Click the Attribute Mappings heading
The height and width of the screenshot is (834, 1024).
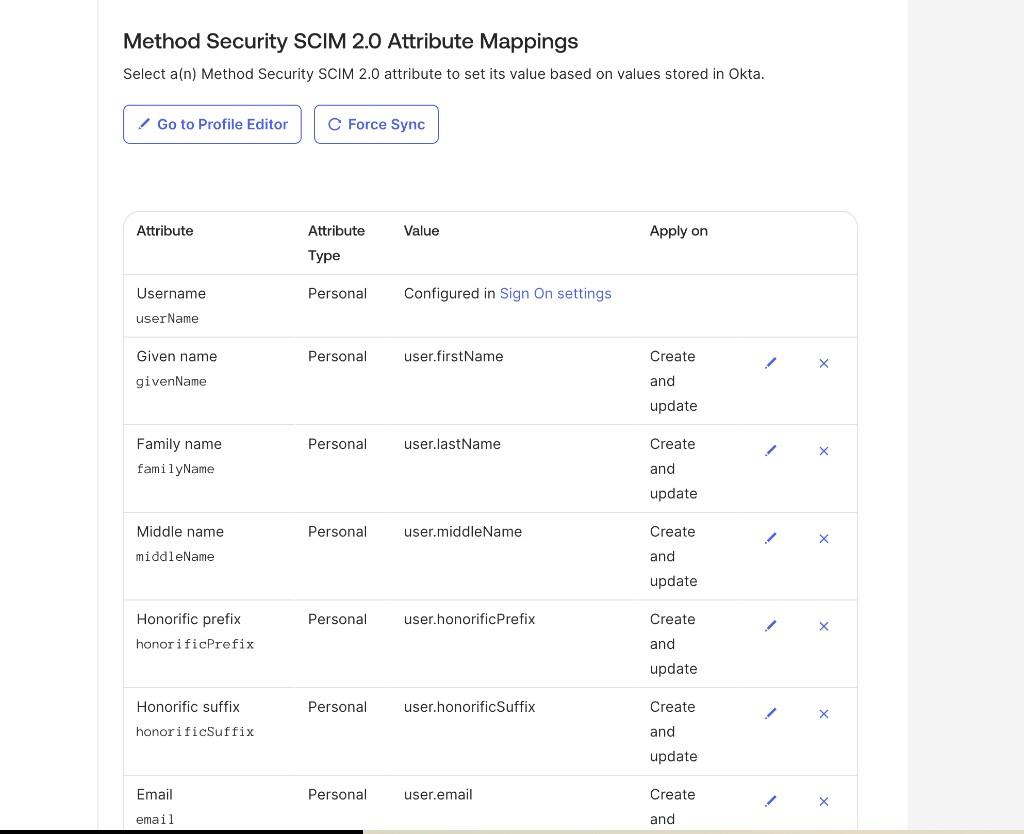351,40
